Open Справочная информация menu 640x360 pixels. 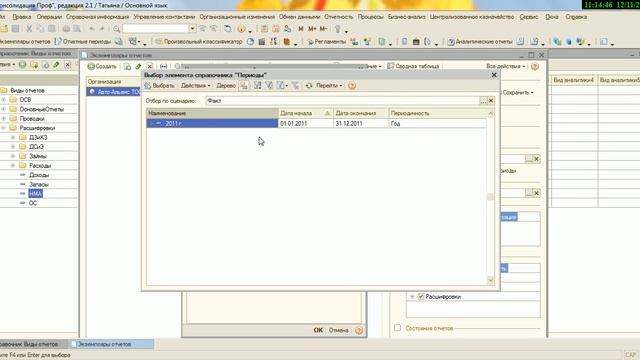[98, 17]
